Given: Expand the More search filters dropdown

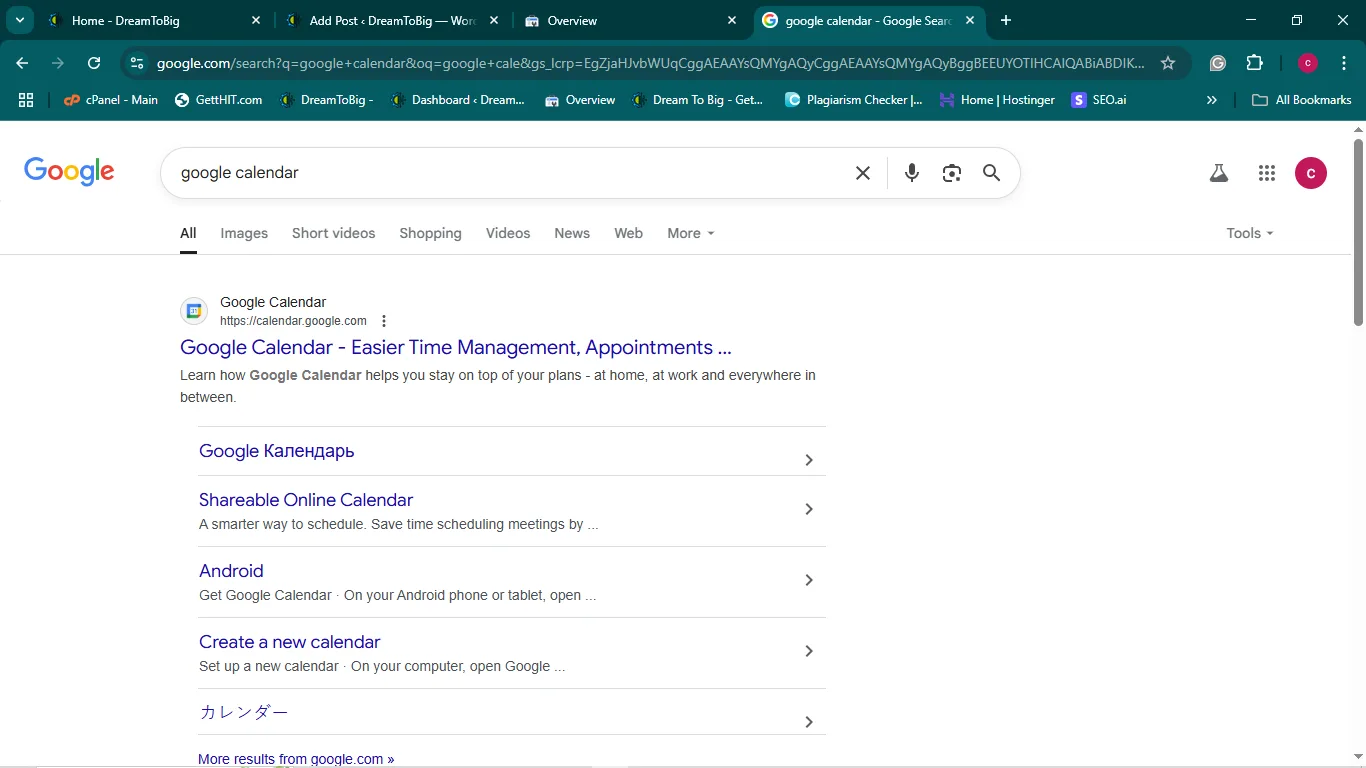Looking at the screenshot, I should point(691,233).
